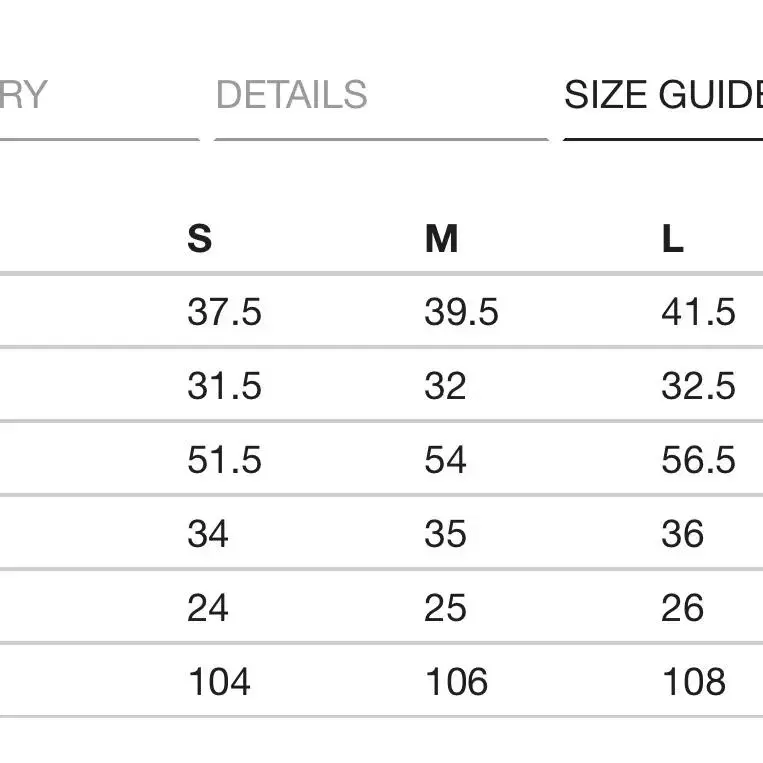Select the 35 value in M column
This screenshot has height=763, width=763.
pos(445,534)
